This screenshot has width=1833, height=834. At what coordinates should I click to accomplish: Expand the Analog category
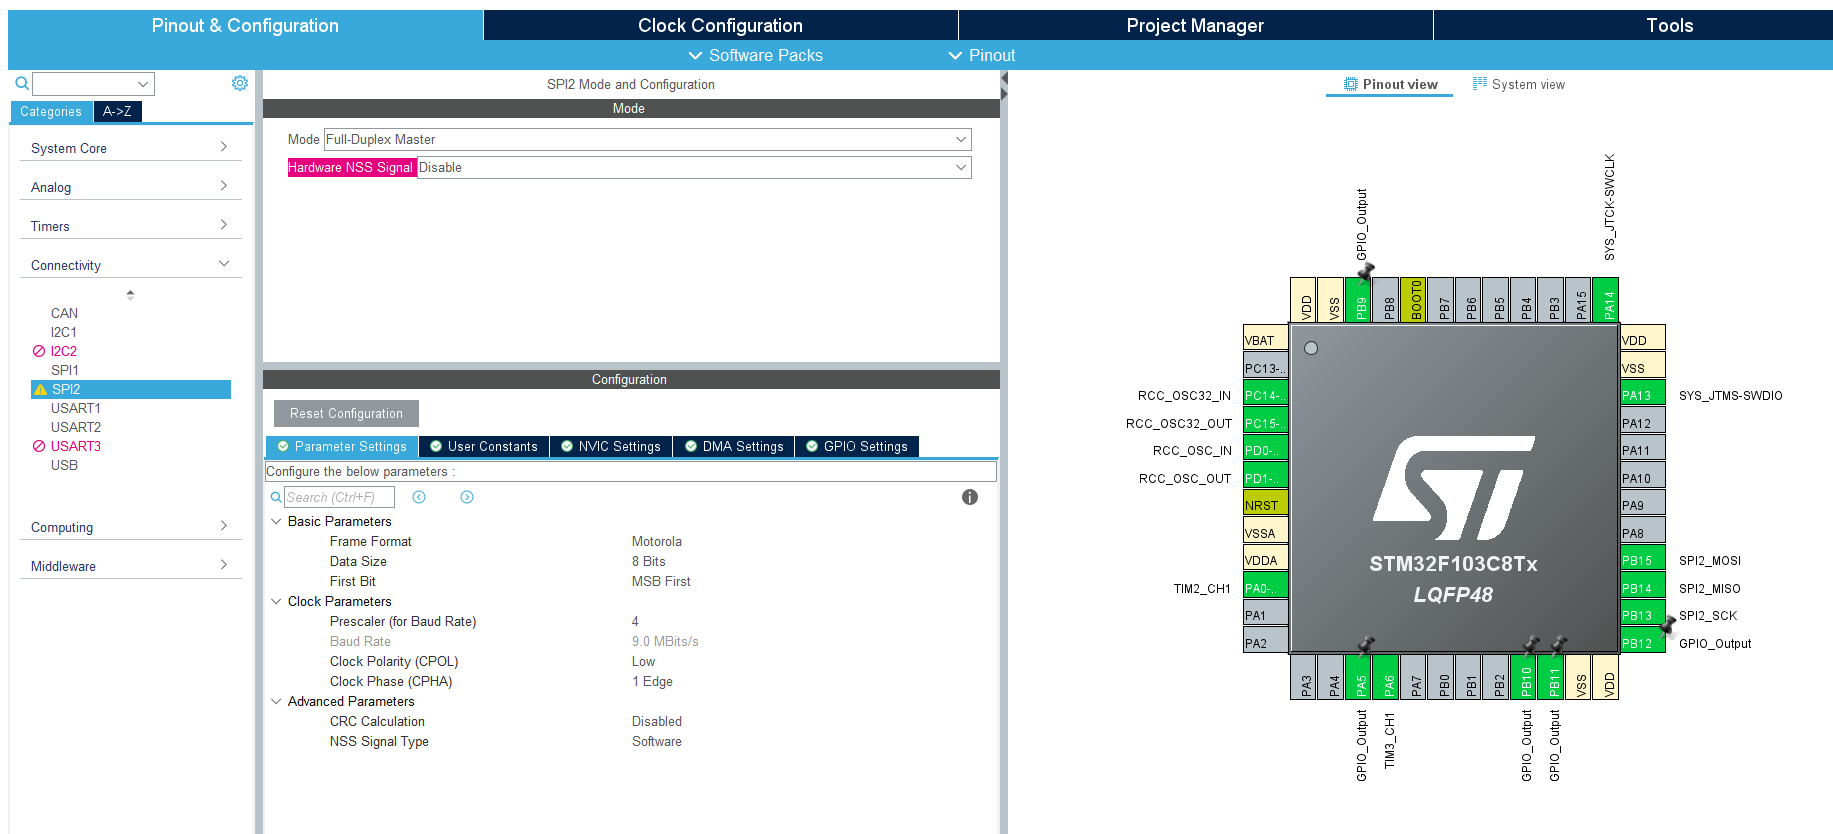(x=130, y=187)
